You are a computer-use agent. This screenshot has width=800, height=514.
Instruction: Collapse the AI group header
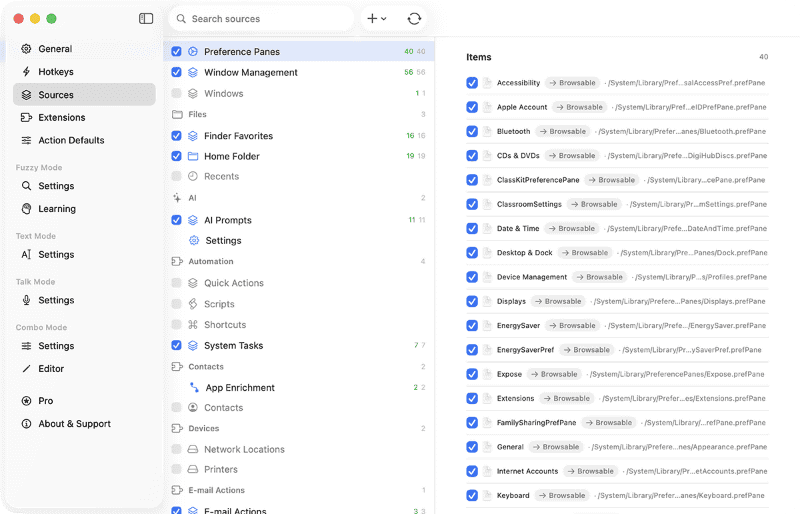(x=299, y=198)
